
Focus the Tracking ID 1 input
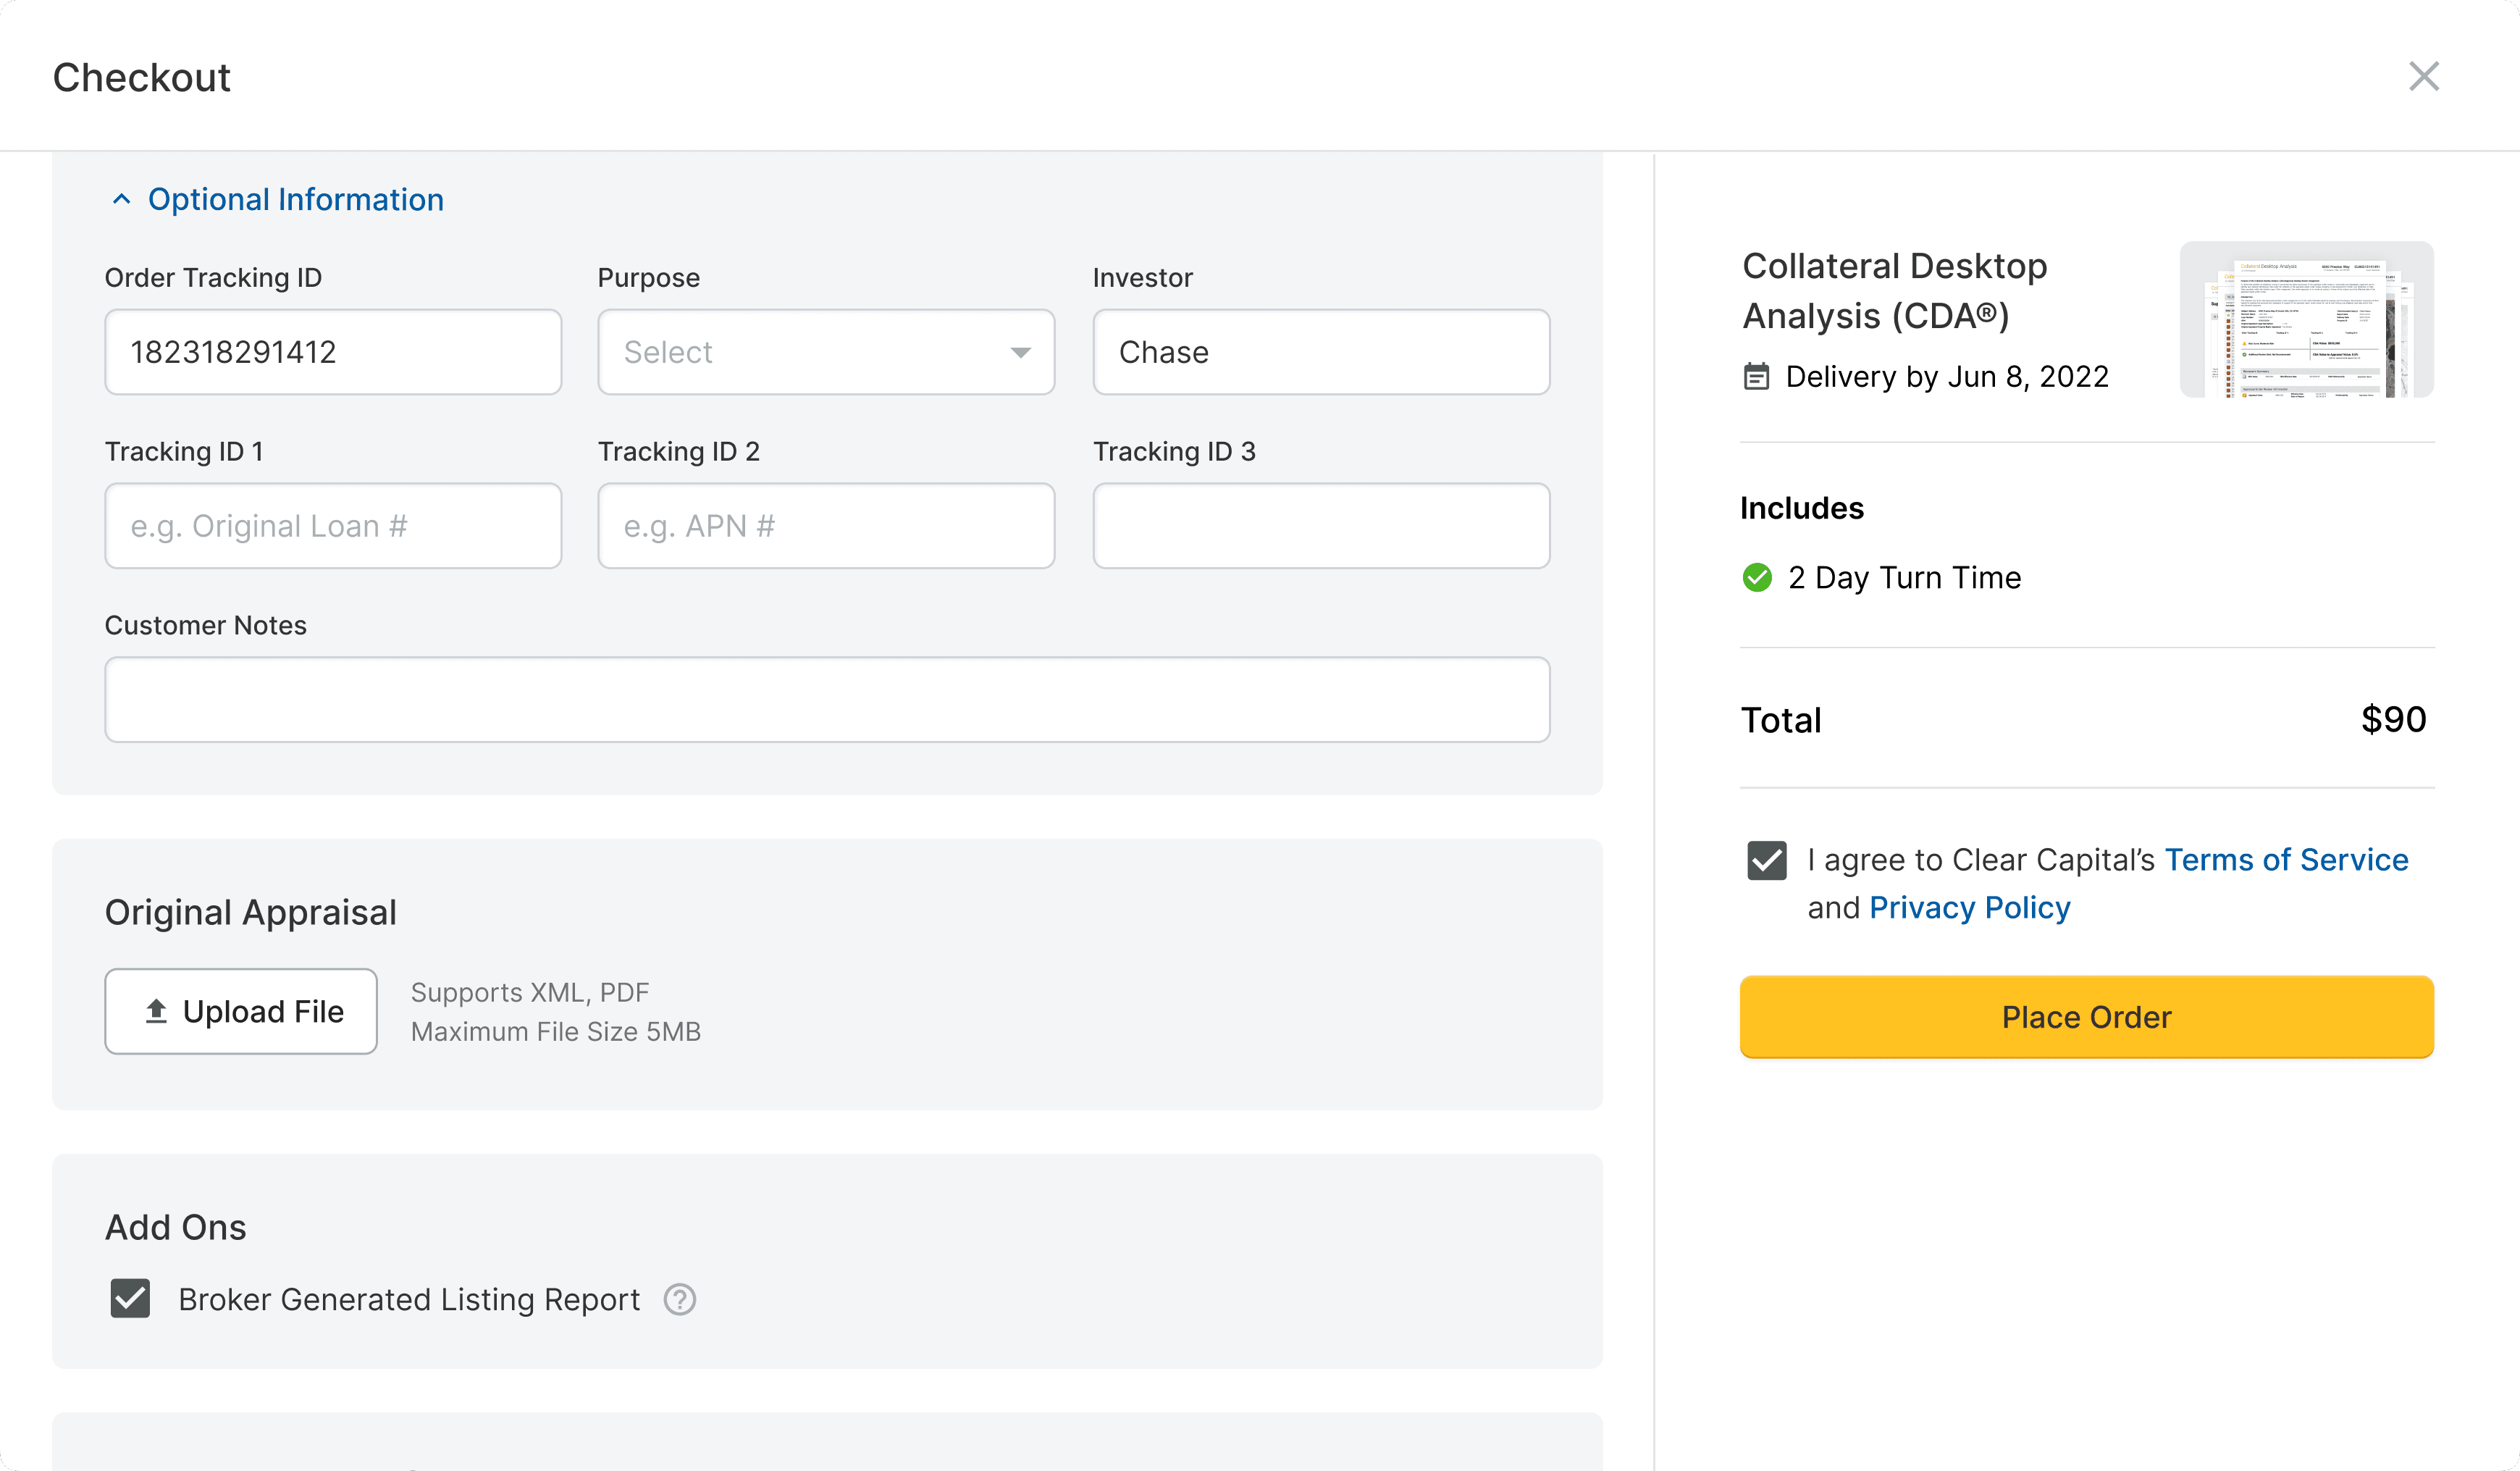point(333,526)
